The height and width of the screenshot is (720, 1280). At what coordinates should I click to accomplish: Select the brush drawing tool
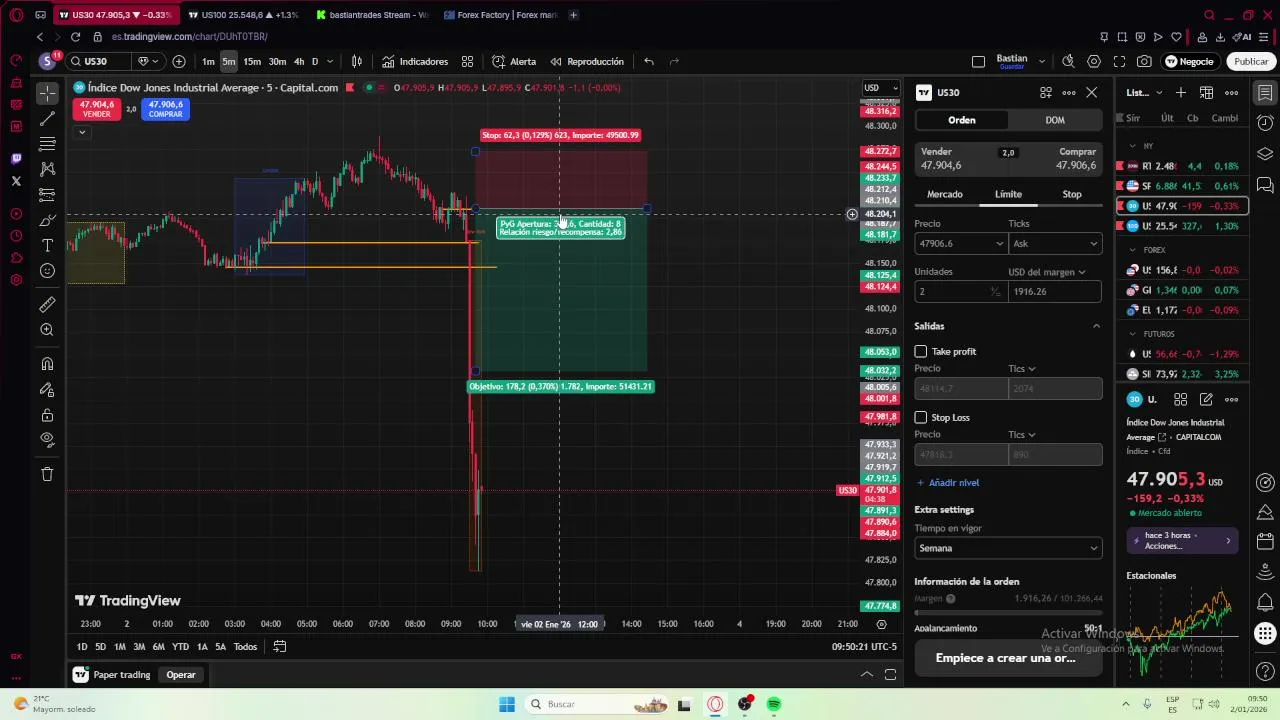(x=47, y=220)
